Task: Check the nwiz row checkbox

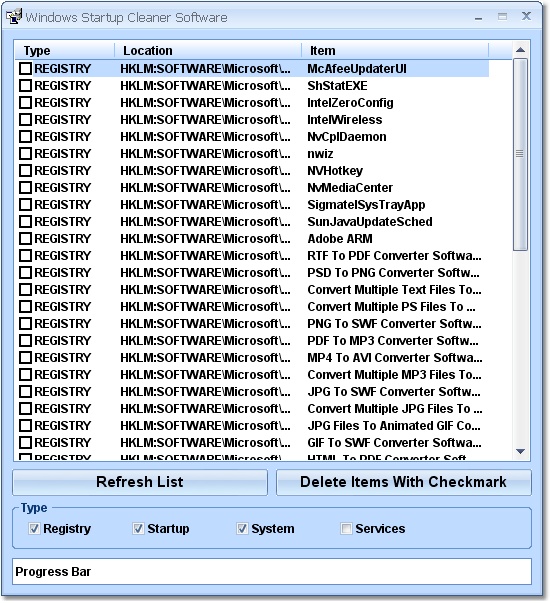Action: (x=25, y=154)
